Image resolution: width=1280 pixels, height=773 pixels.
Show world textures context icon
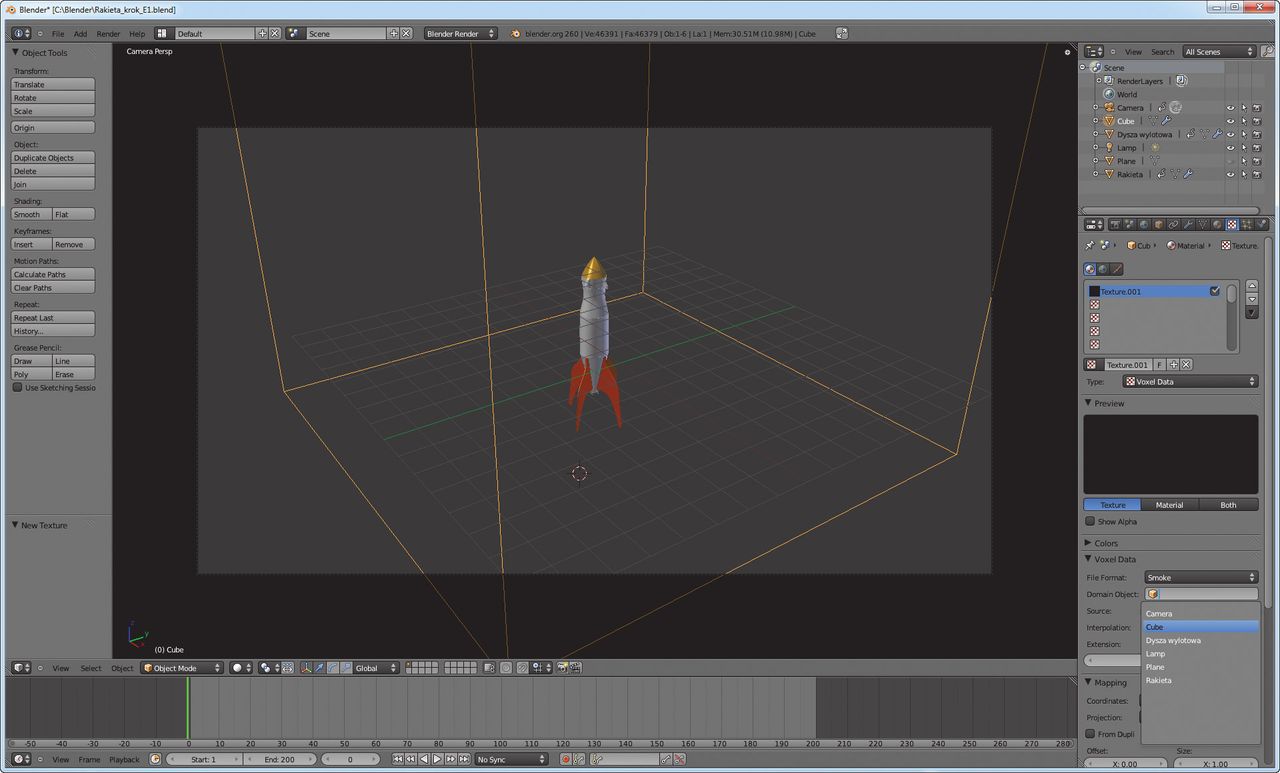1103,269
